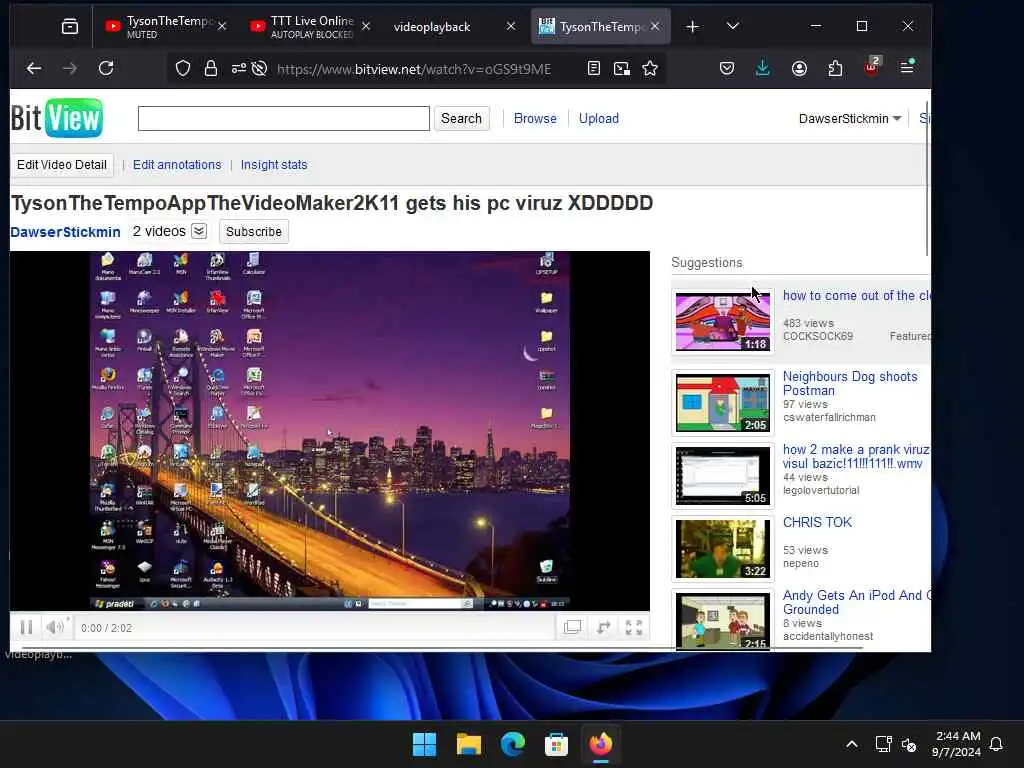Open uBlock extension icon with badge
Viewport: 1024px width, 768px height.
(x=872, y=67)
